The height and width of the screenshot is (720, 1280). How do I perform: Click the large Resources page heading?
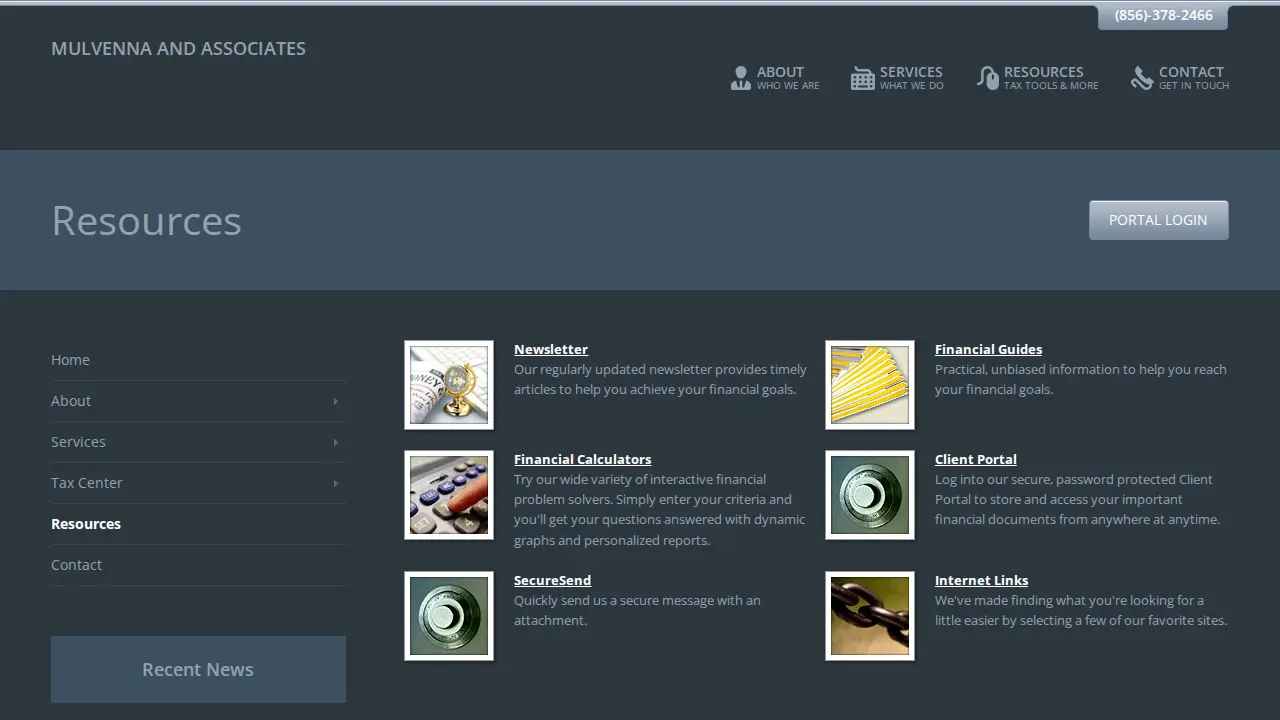point(146,220)
